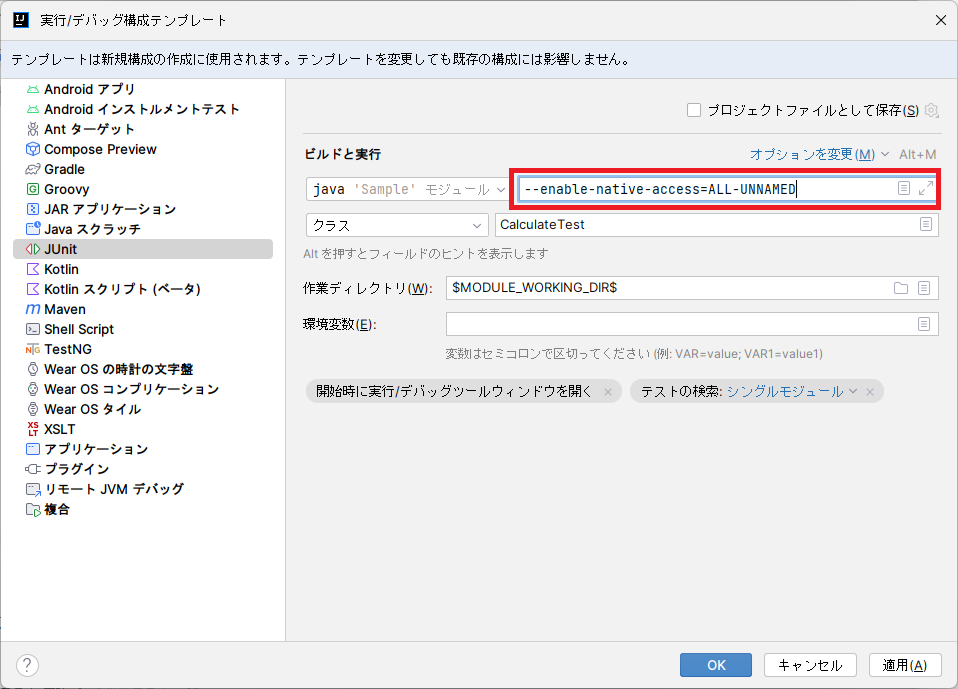Click リモート JVM デバッグ icon
The height and width of the screenshot is (689, 958).
33,489
